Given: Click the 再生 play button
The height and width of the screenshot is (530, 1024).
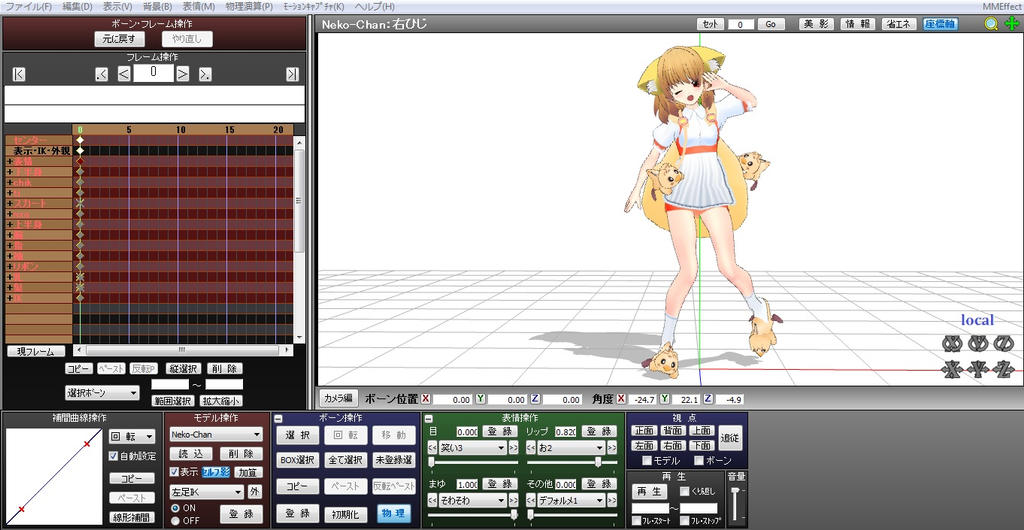Looking at the screenshot, I should (649, 491).
